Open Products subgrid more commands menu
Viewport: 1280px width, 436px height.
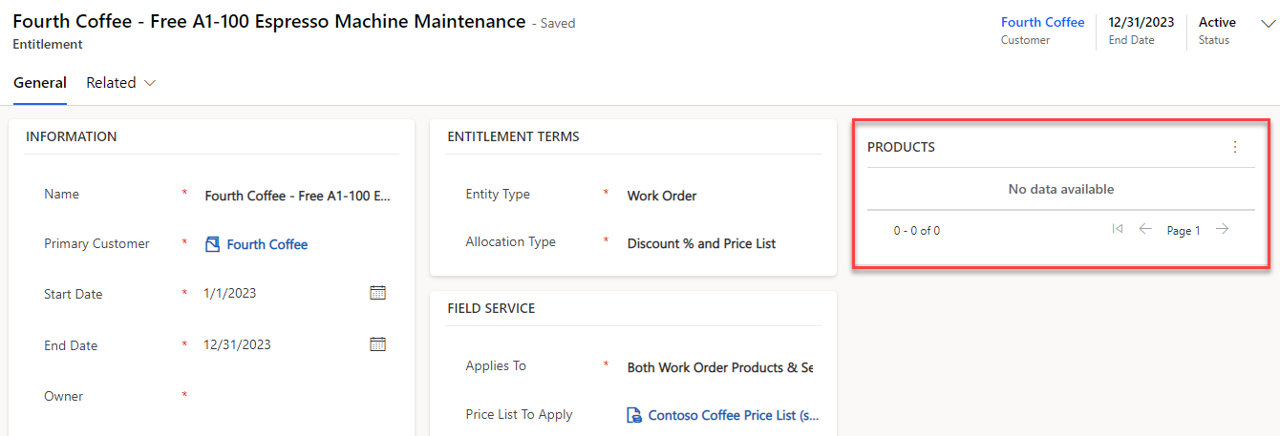click(x=1235, y=147)
